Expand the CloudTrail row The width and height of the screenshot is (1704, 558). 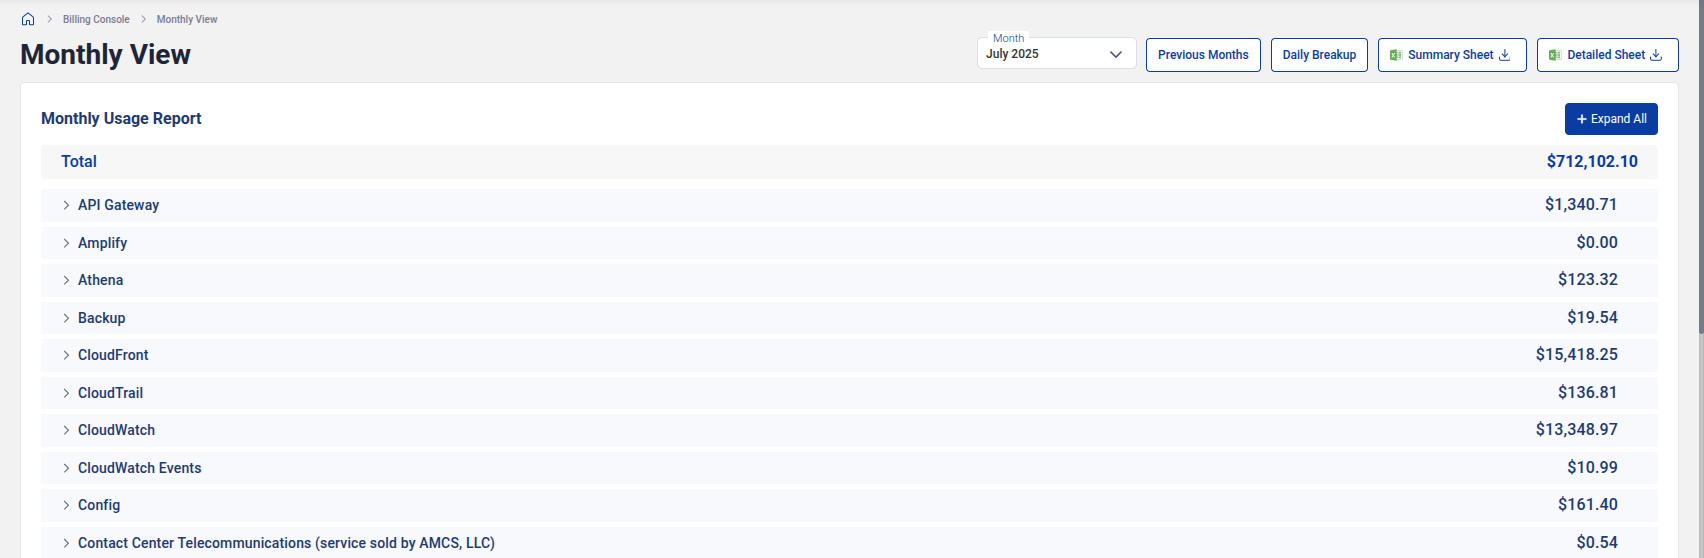click(66, 393)
